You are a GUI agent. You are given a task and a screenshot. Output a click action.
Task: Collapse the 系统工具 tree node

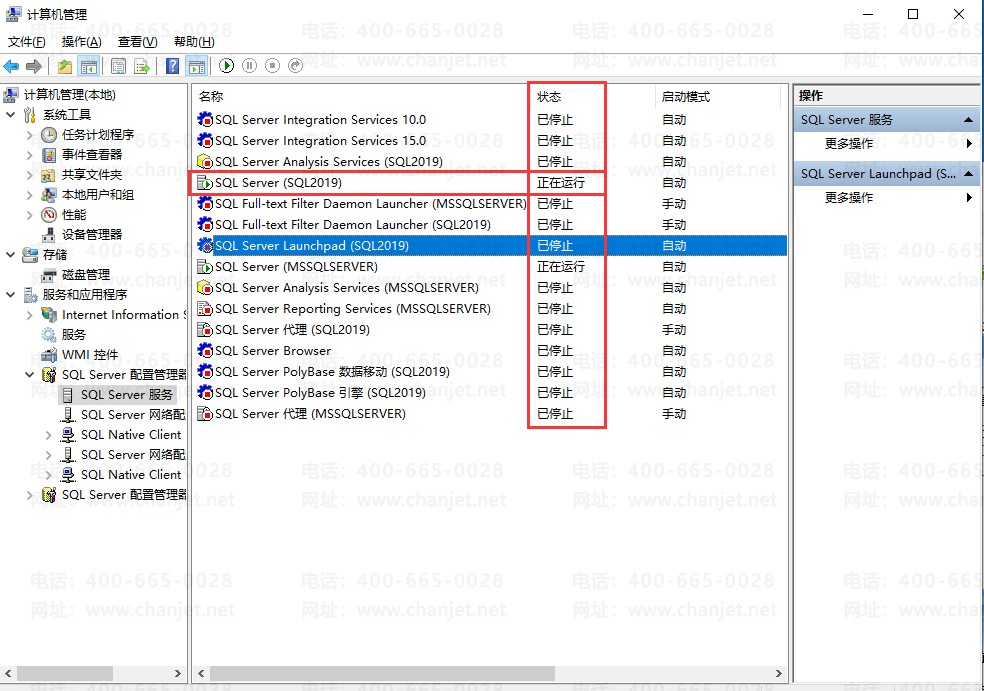point(10,115)
